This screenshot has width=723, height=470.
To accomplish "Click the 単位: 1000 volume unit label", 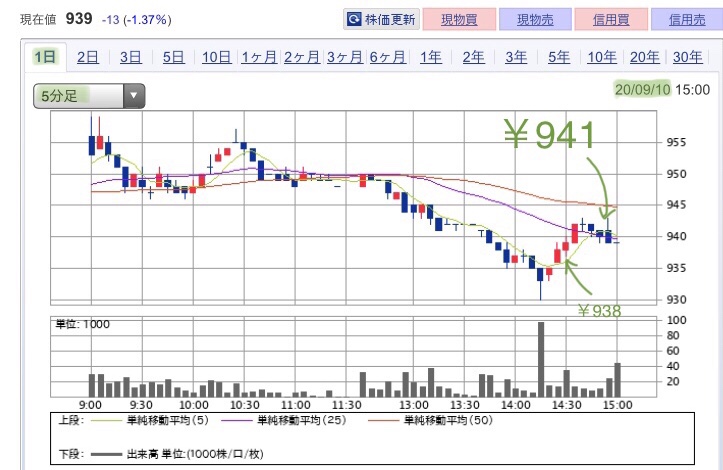I will coord(83,324).
